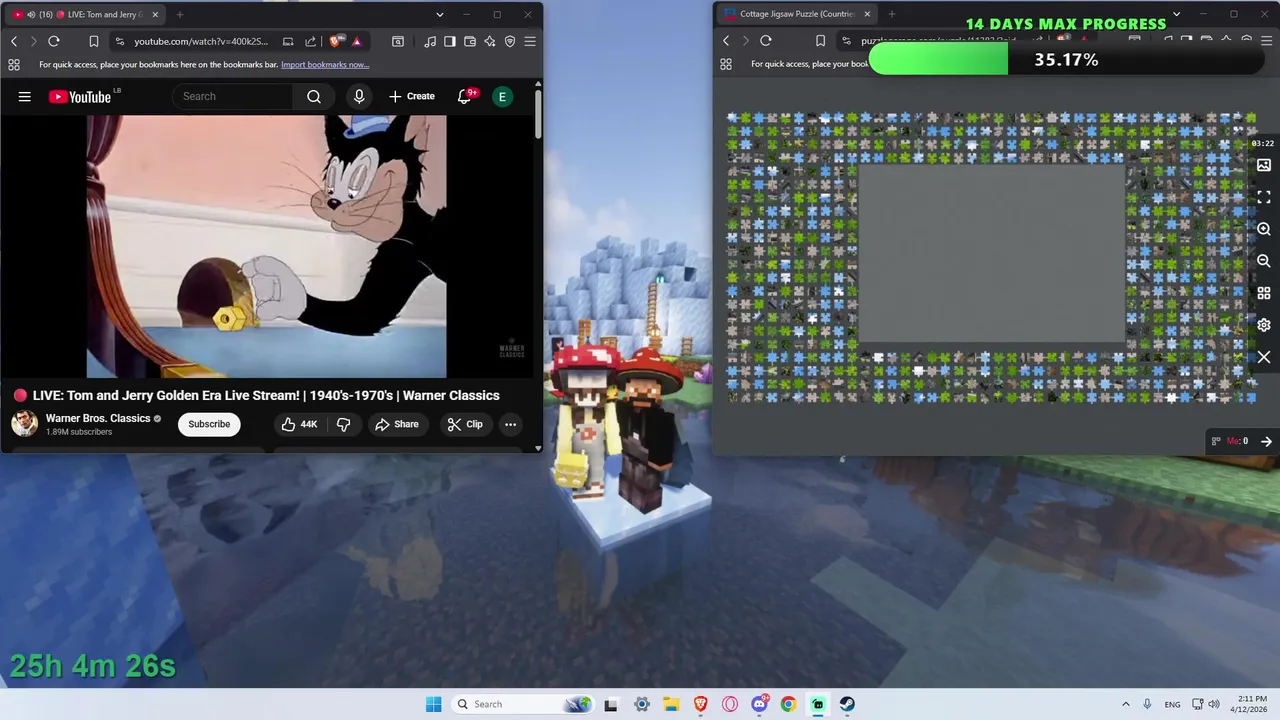Open tab search dropdown in YouTube window
The image size is (1280, 720).
tap(440, 14)
